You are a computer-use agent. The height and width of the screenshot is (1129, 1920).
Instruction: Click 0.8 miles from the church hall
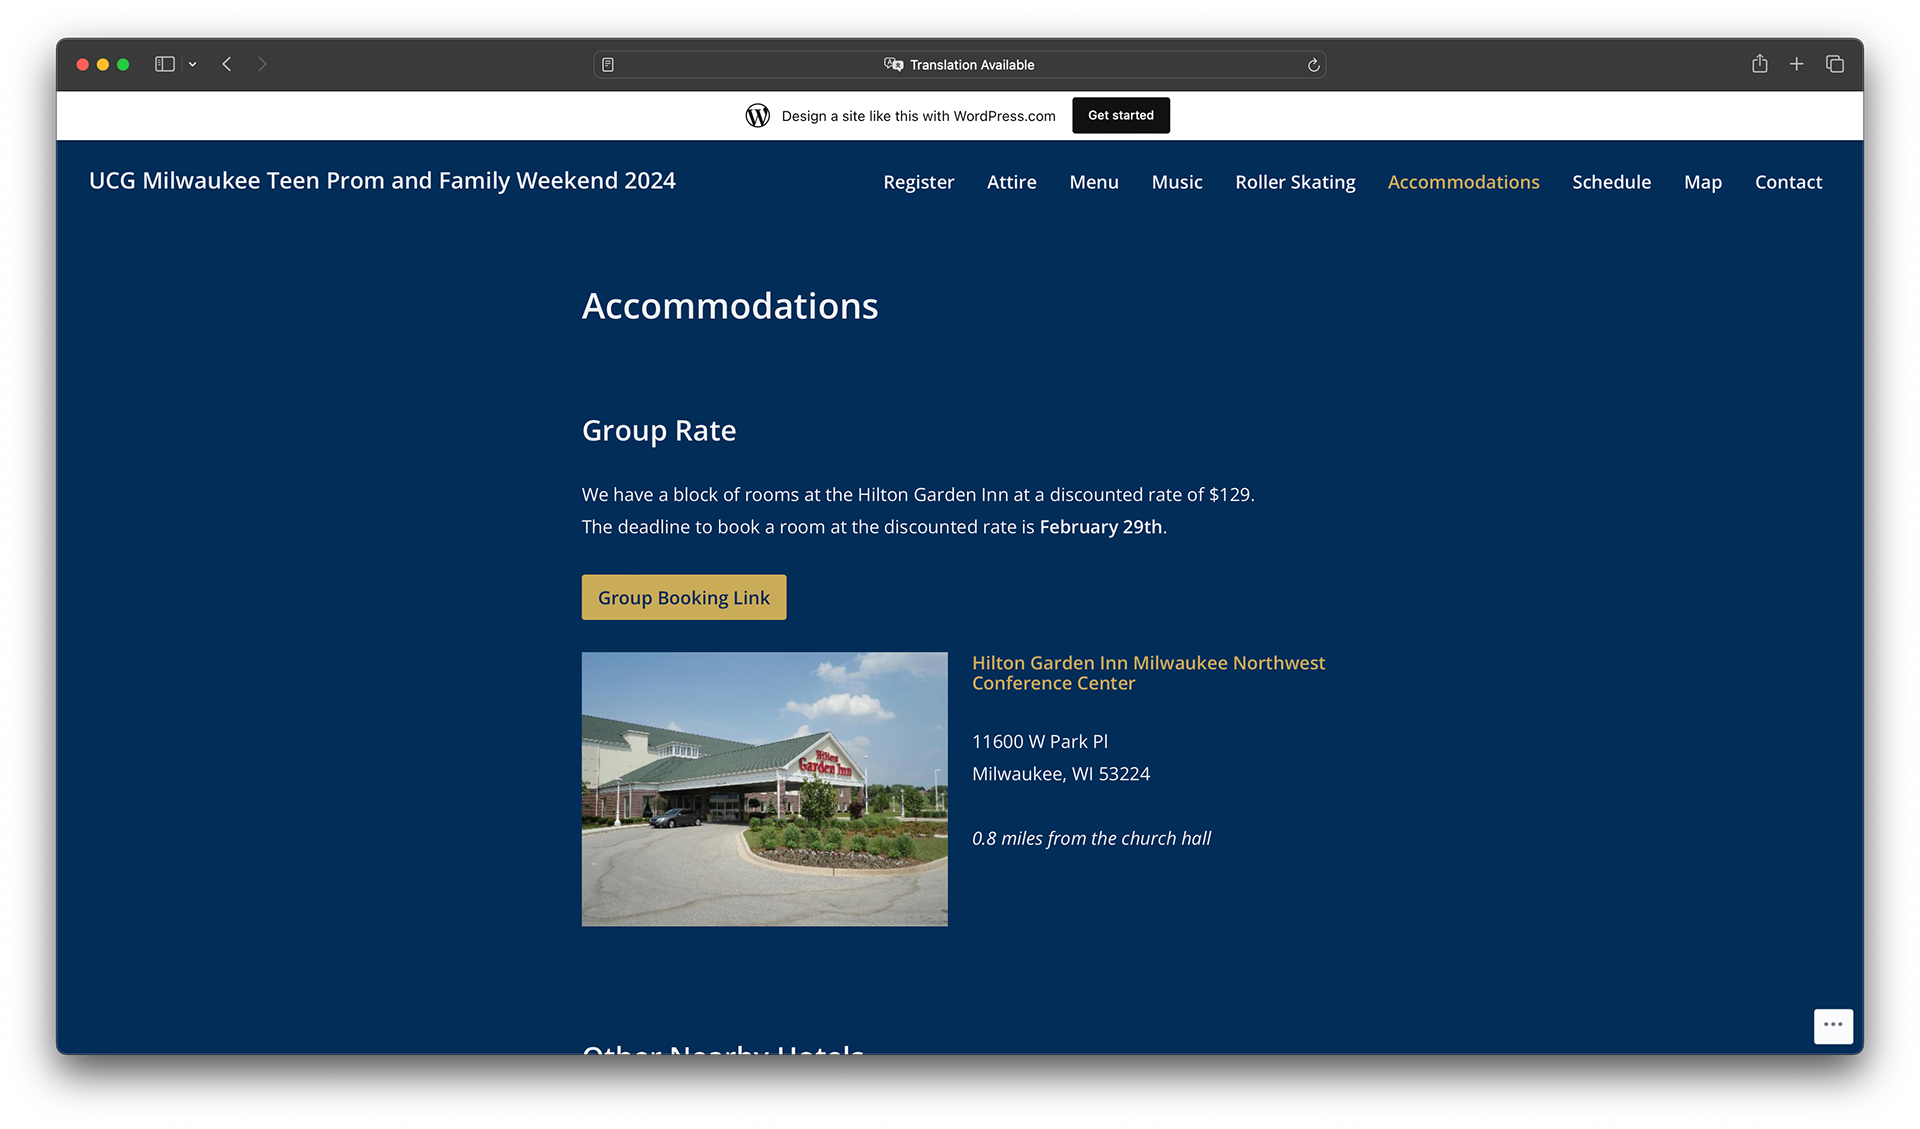tap(1091, 839)
